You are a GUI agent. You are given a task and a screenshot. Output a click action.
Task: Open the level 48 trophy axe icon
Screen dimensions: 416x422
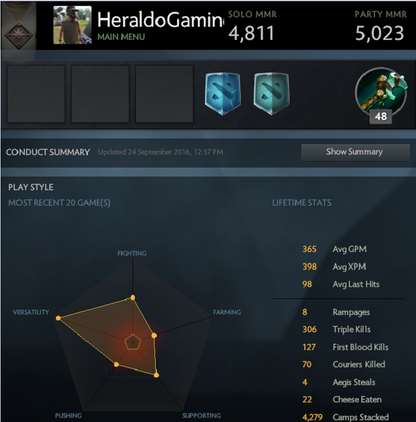[x=381, y=92]
